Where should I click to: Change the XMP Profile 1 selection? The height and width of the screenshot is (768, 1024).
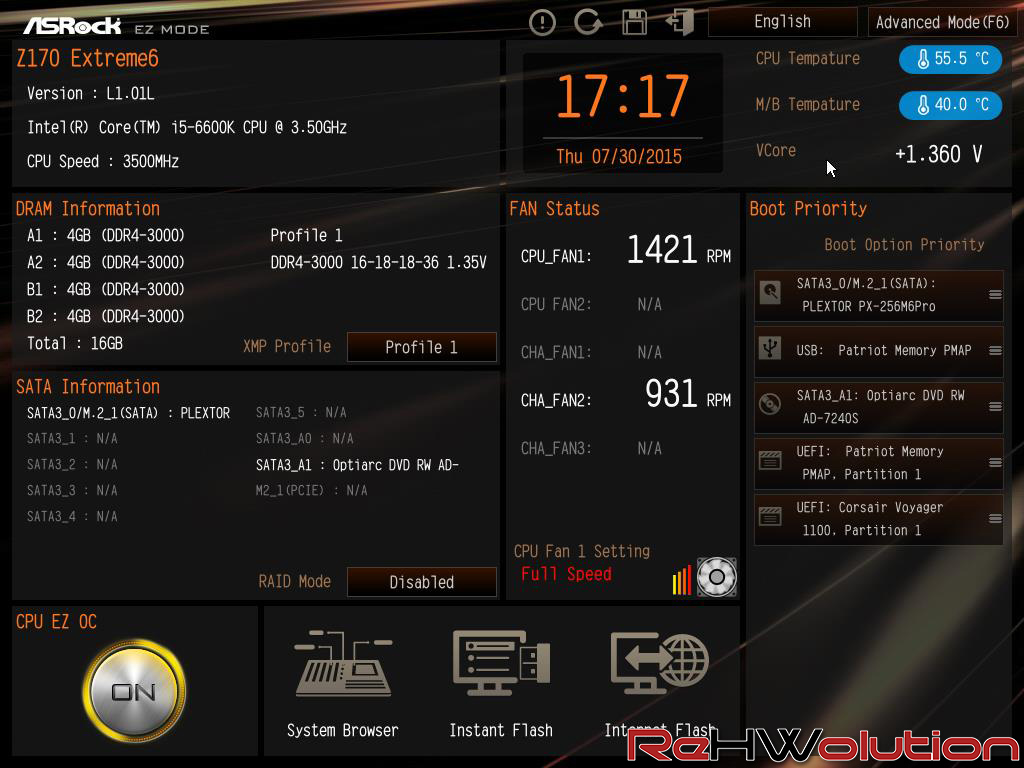tap(421, 347)
